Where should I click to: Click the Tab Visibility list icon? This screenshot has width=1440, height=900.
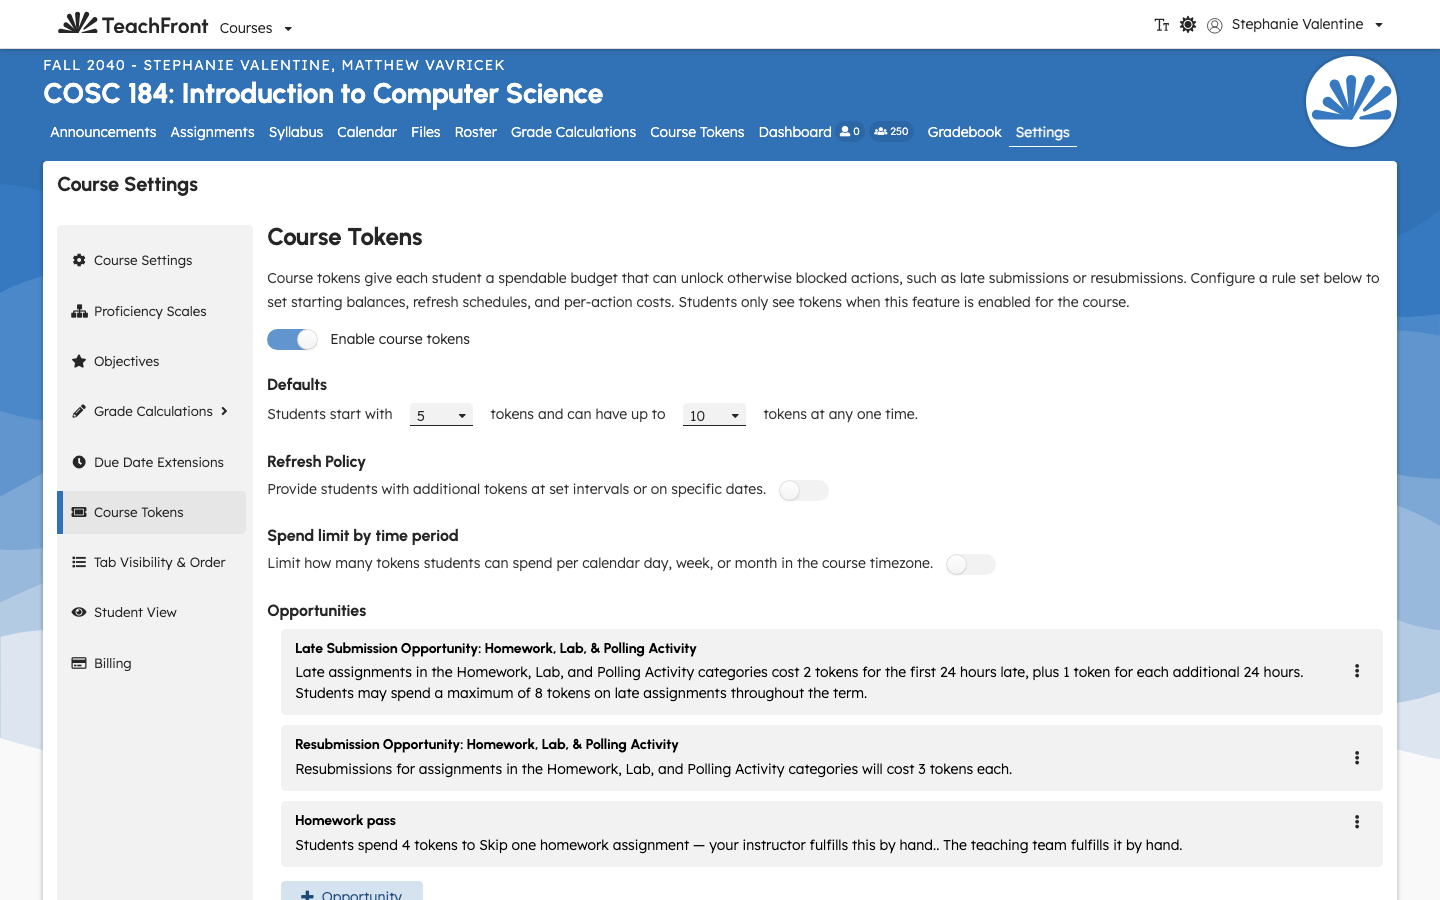(79, 562)
